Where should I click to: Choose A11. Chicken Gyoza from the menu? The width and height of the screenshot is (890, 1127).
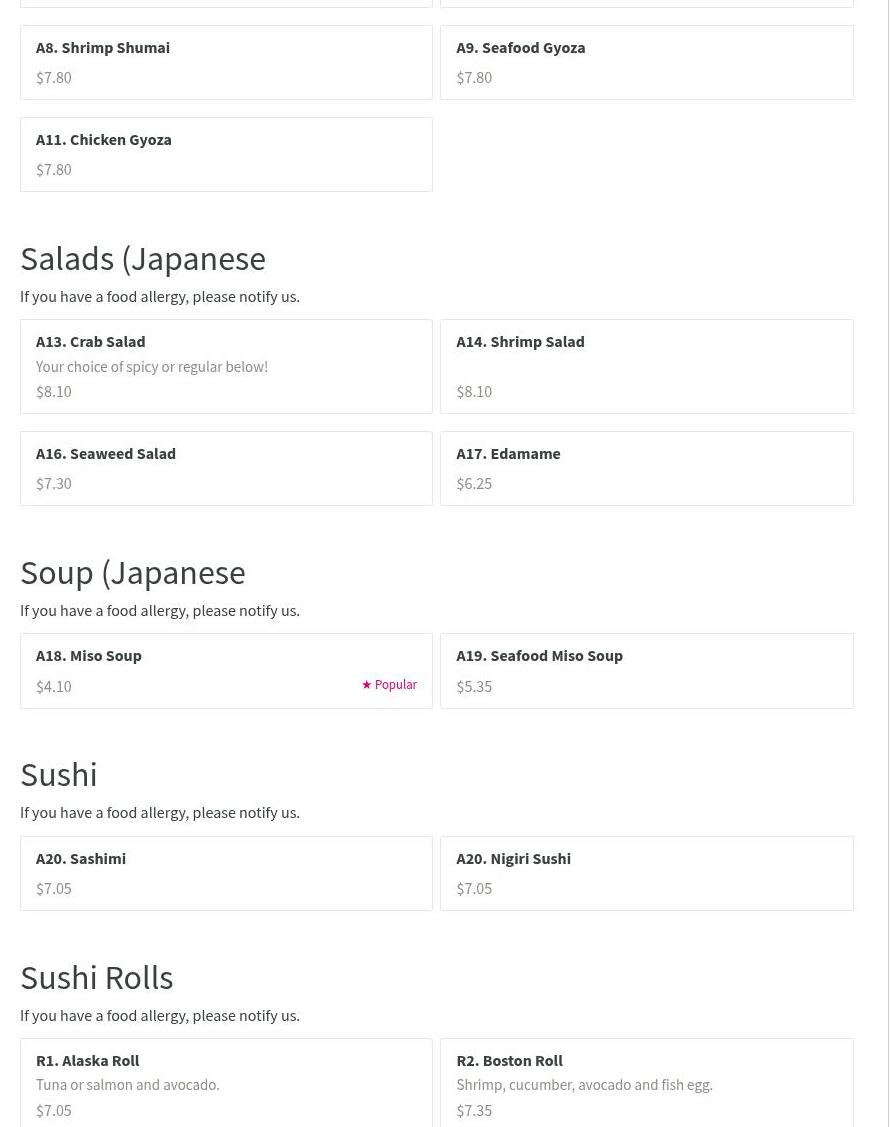(226, 154)
